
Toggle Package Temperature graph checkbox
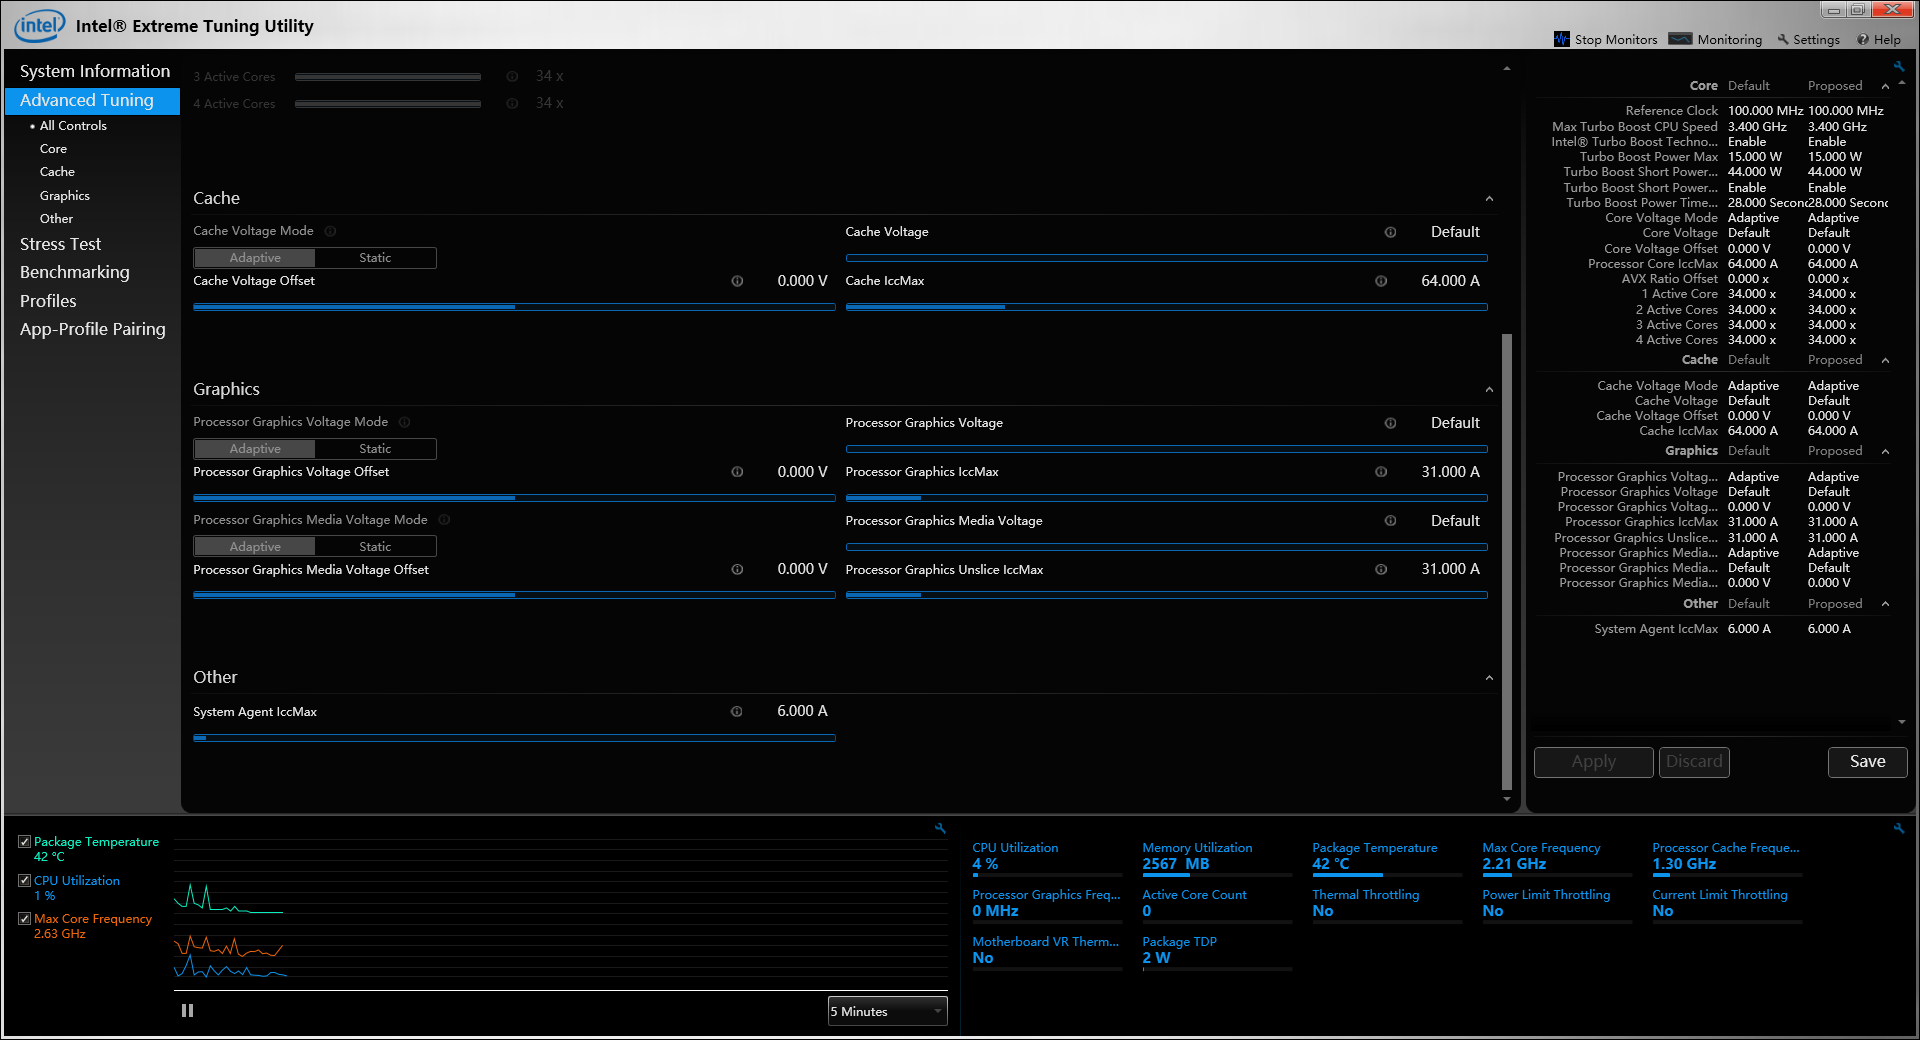[24, 842]
